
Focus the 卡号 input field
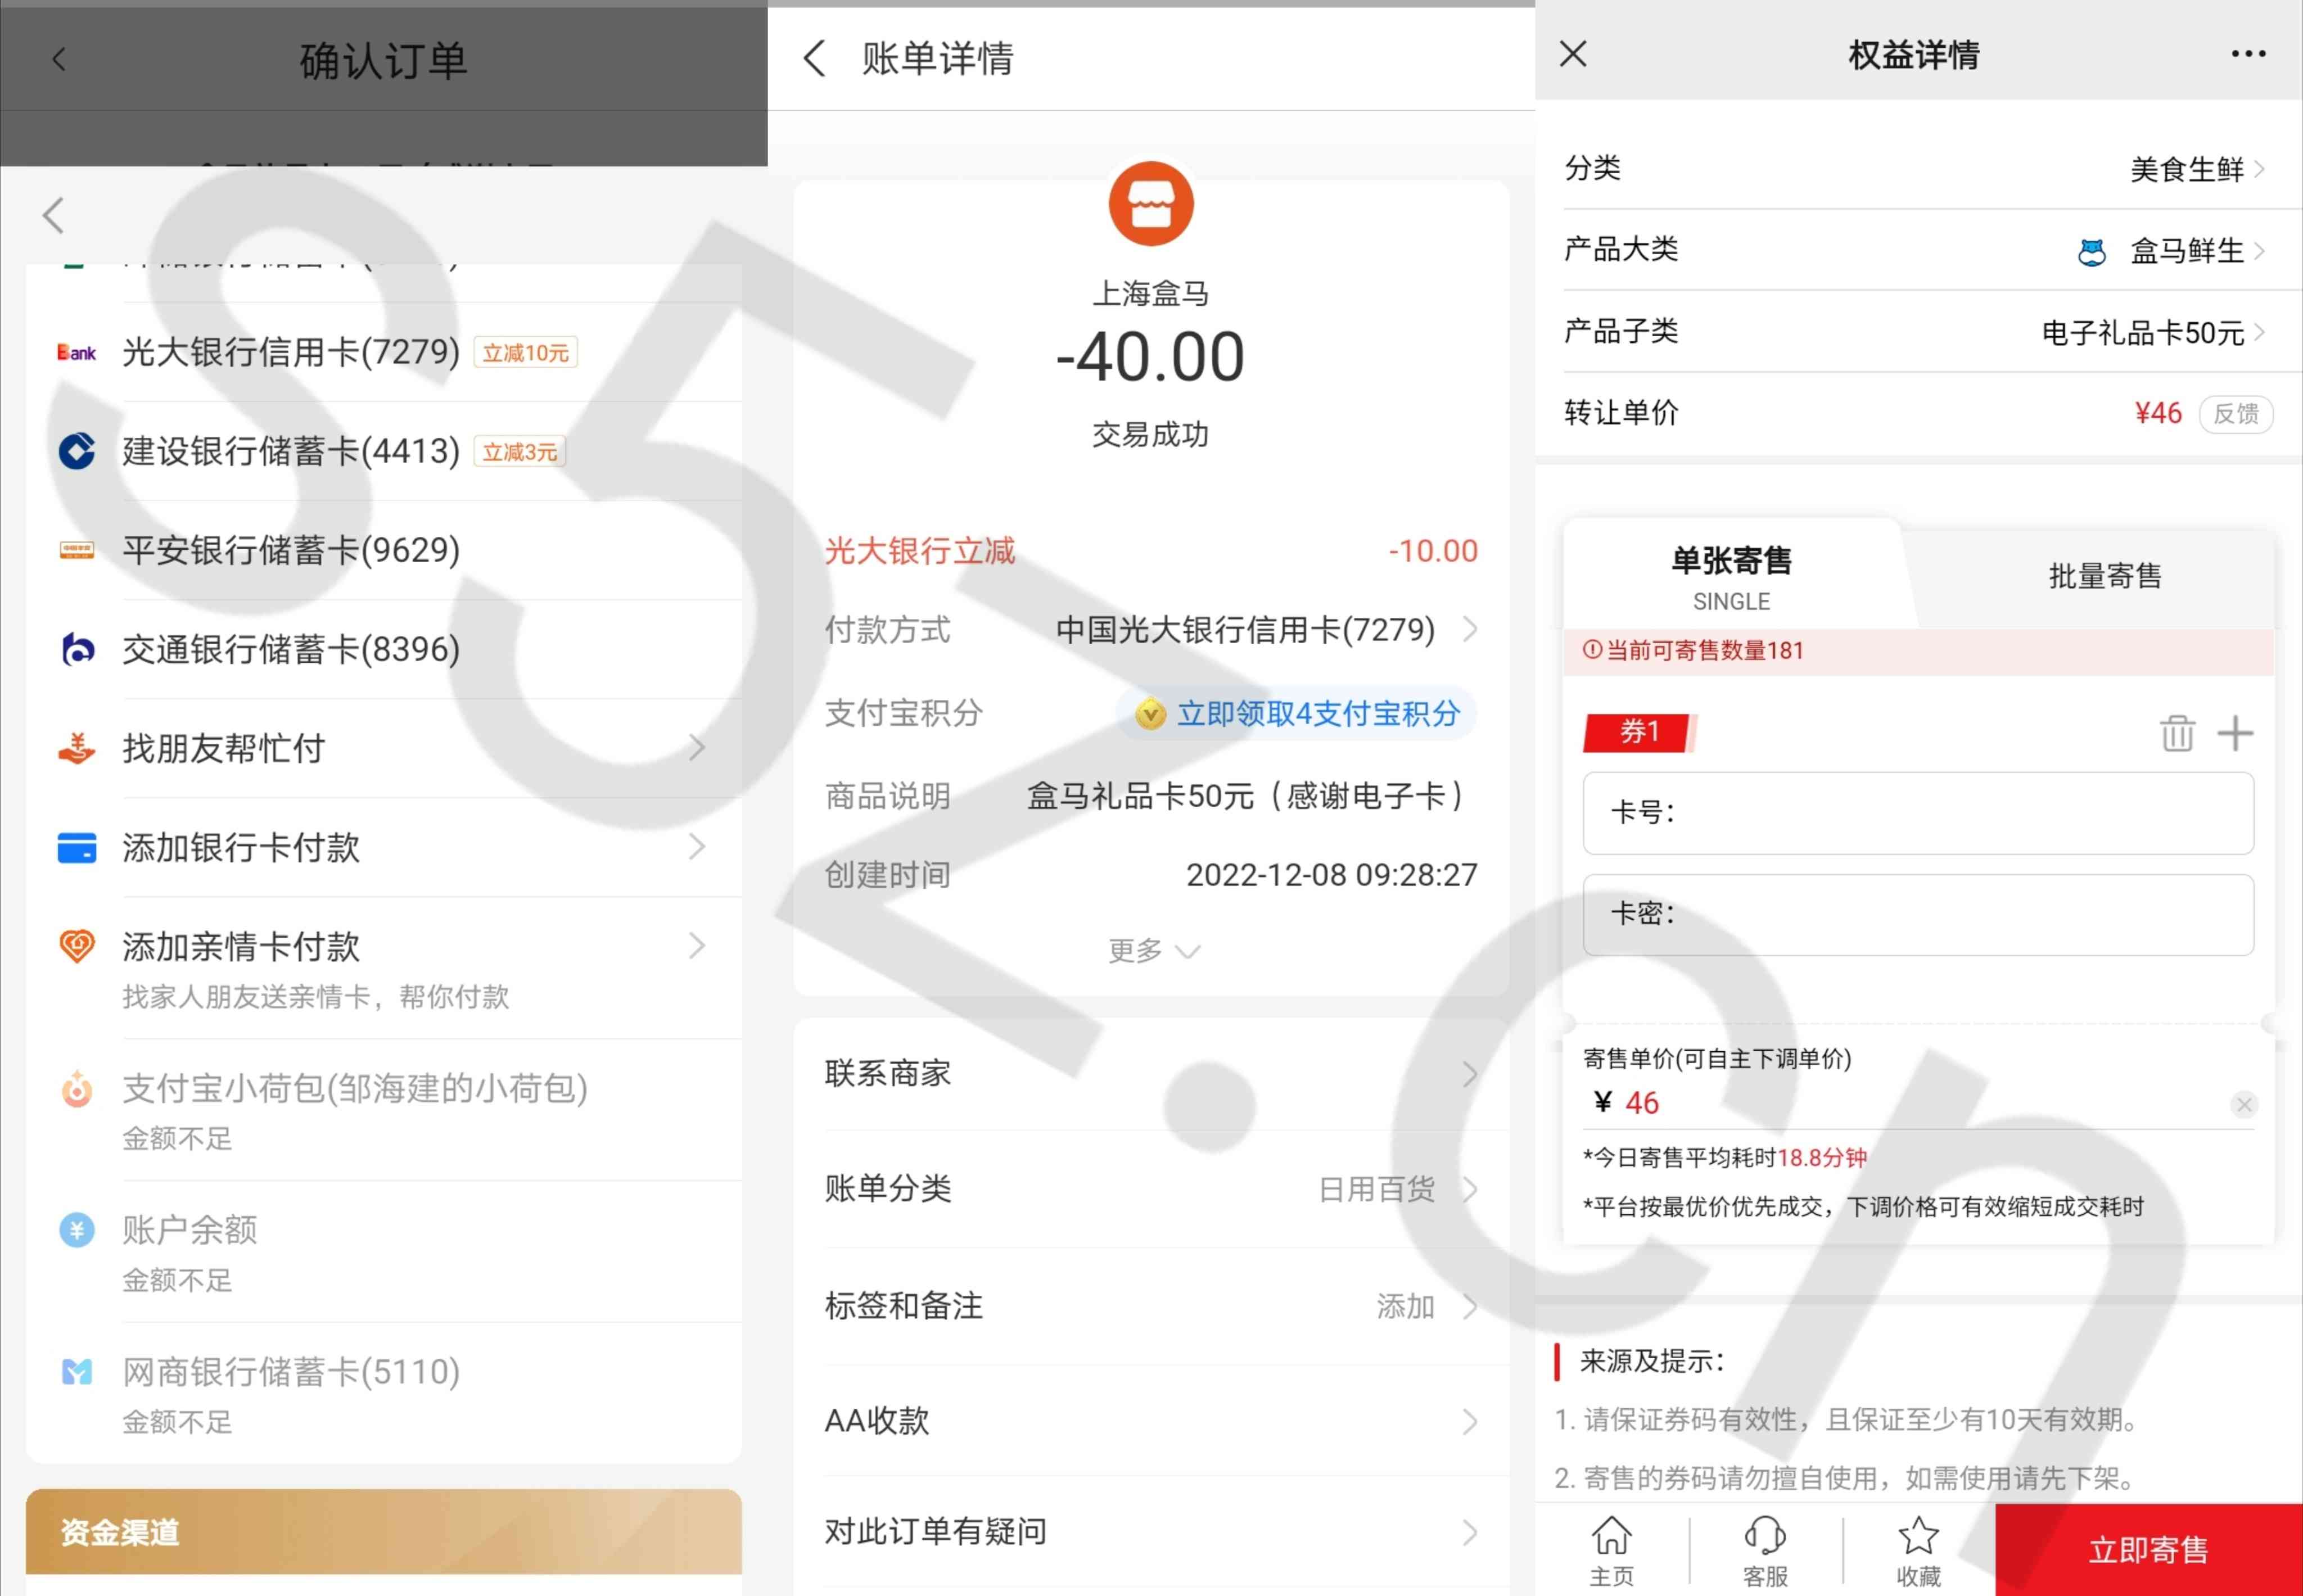click(x=1918, y=813)
